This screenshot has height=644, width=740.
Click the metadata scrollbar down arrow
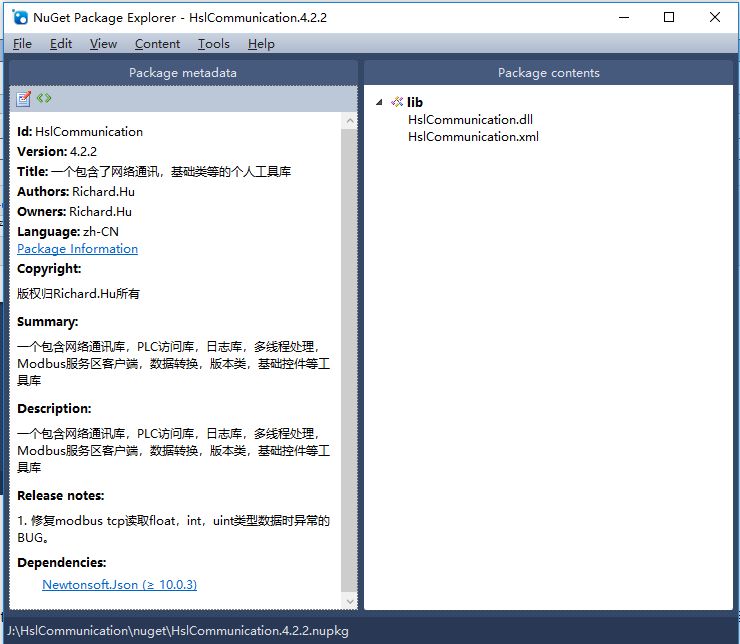350,601
